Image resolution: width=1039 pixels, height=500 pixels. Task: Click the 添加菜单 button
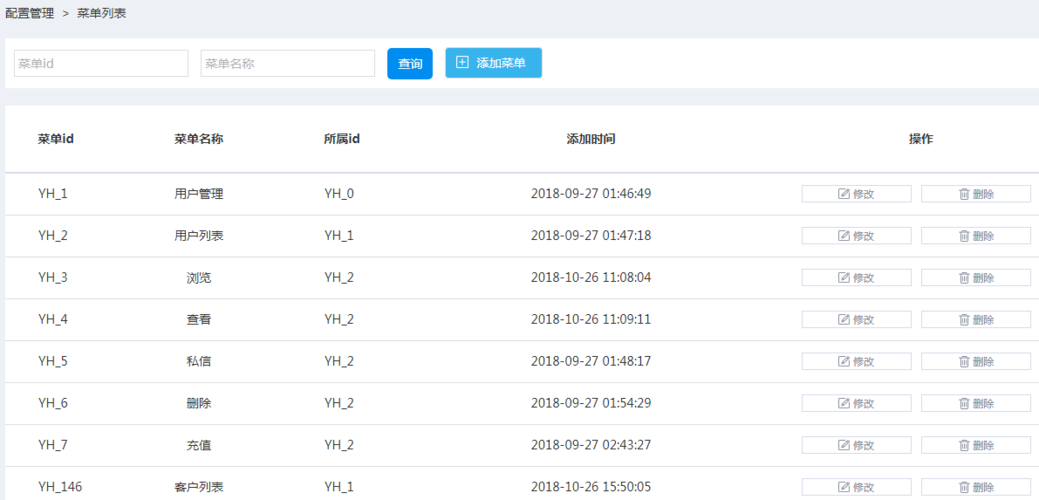click(493, 63)
